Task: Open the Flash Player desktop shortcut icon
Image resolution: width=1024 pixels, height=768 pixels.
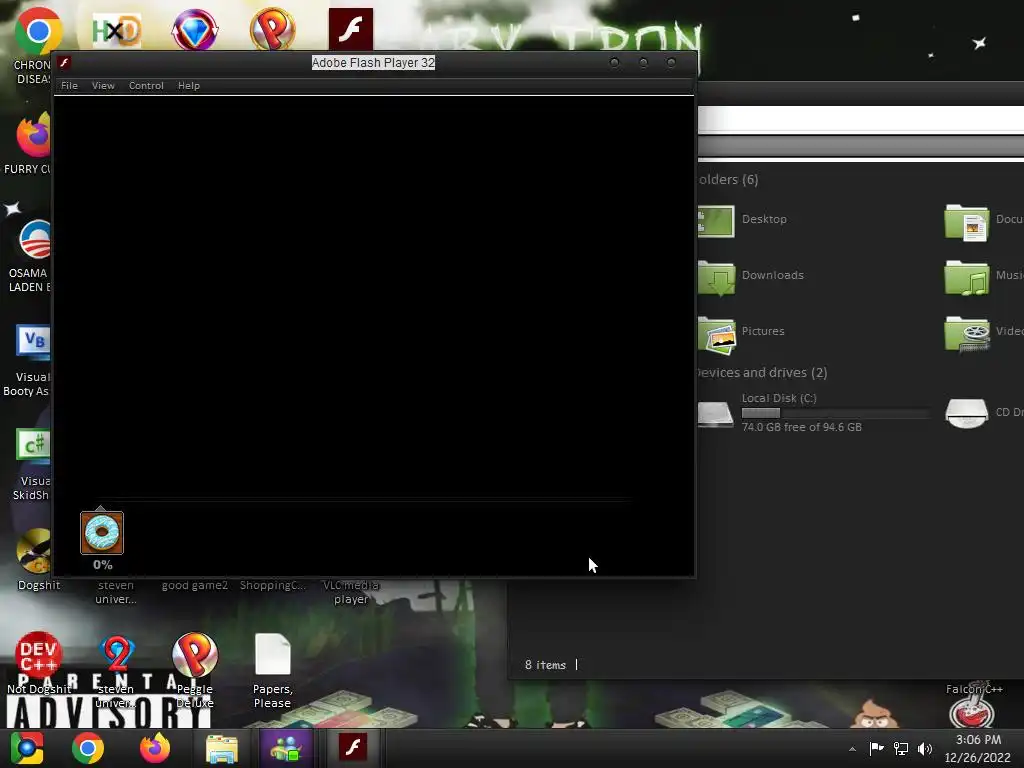Action: pyautogui.click(x=351, y=29)
